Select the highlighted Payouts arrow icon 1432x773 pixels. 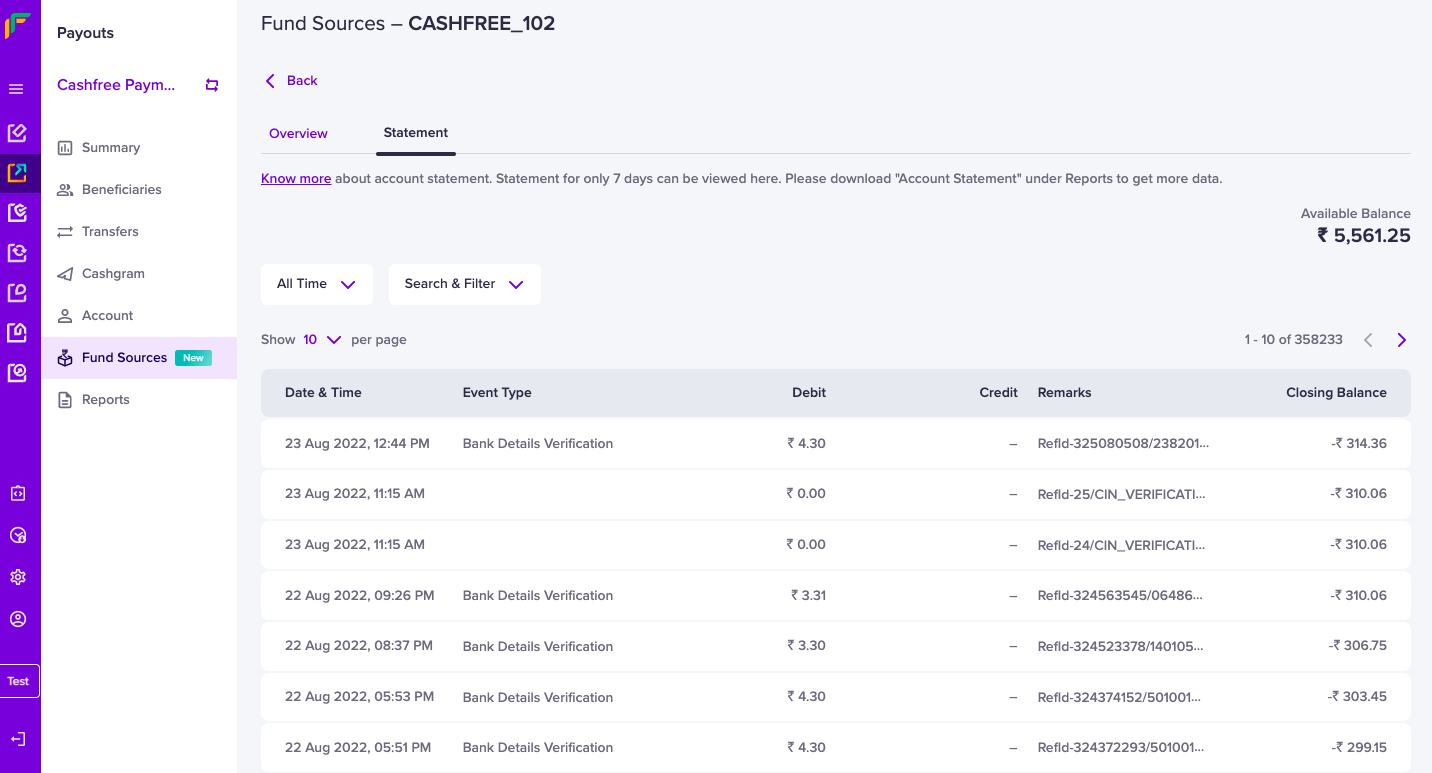(17, 173)
